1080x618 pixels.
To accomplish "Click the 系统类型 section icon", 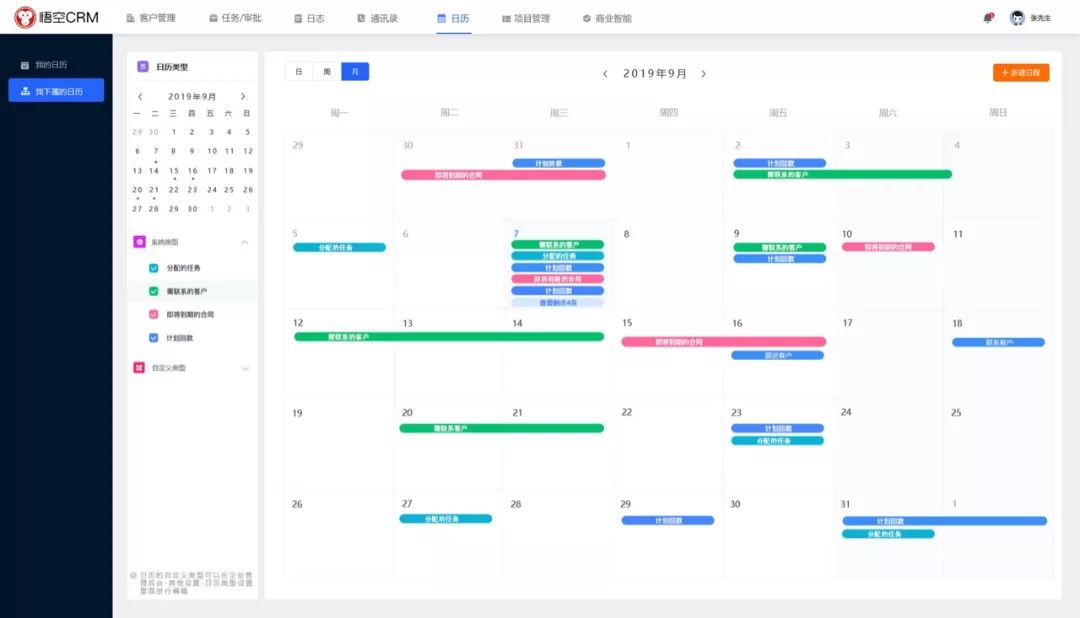I will tap(139, 242).
